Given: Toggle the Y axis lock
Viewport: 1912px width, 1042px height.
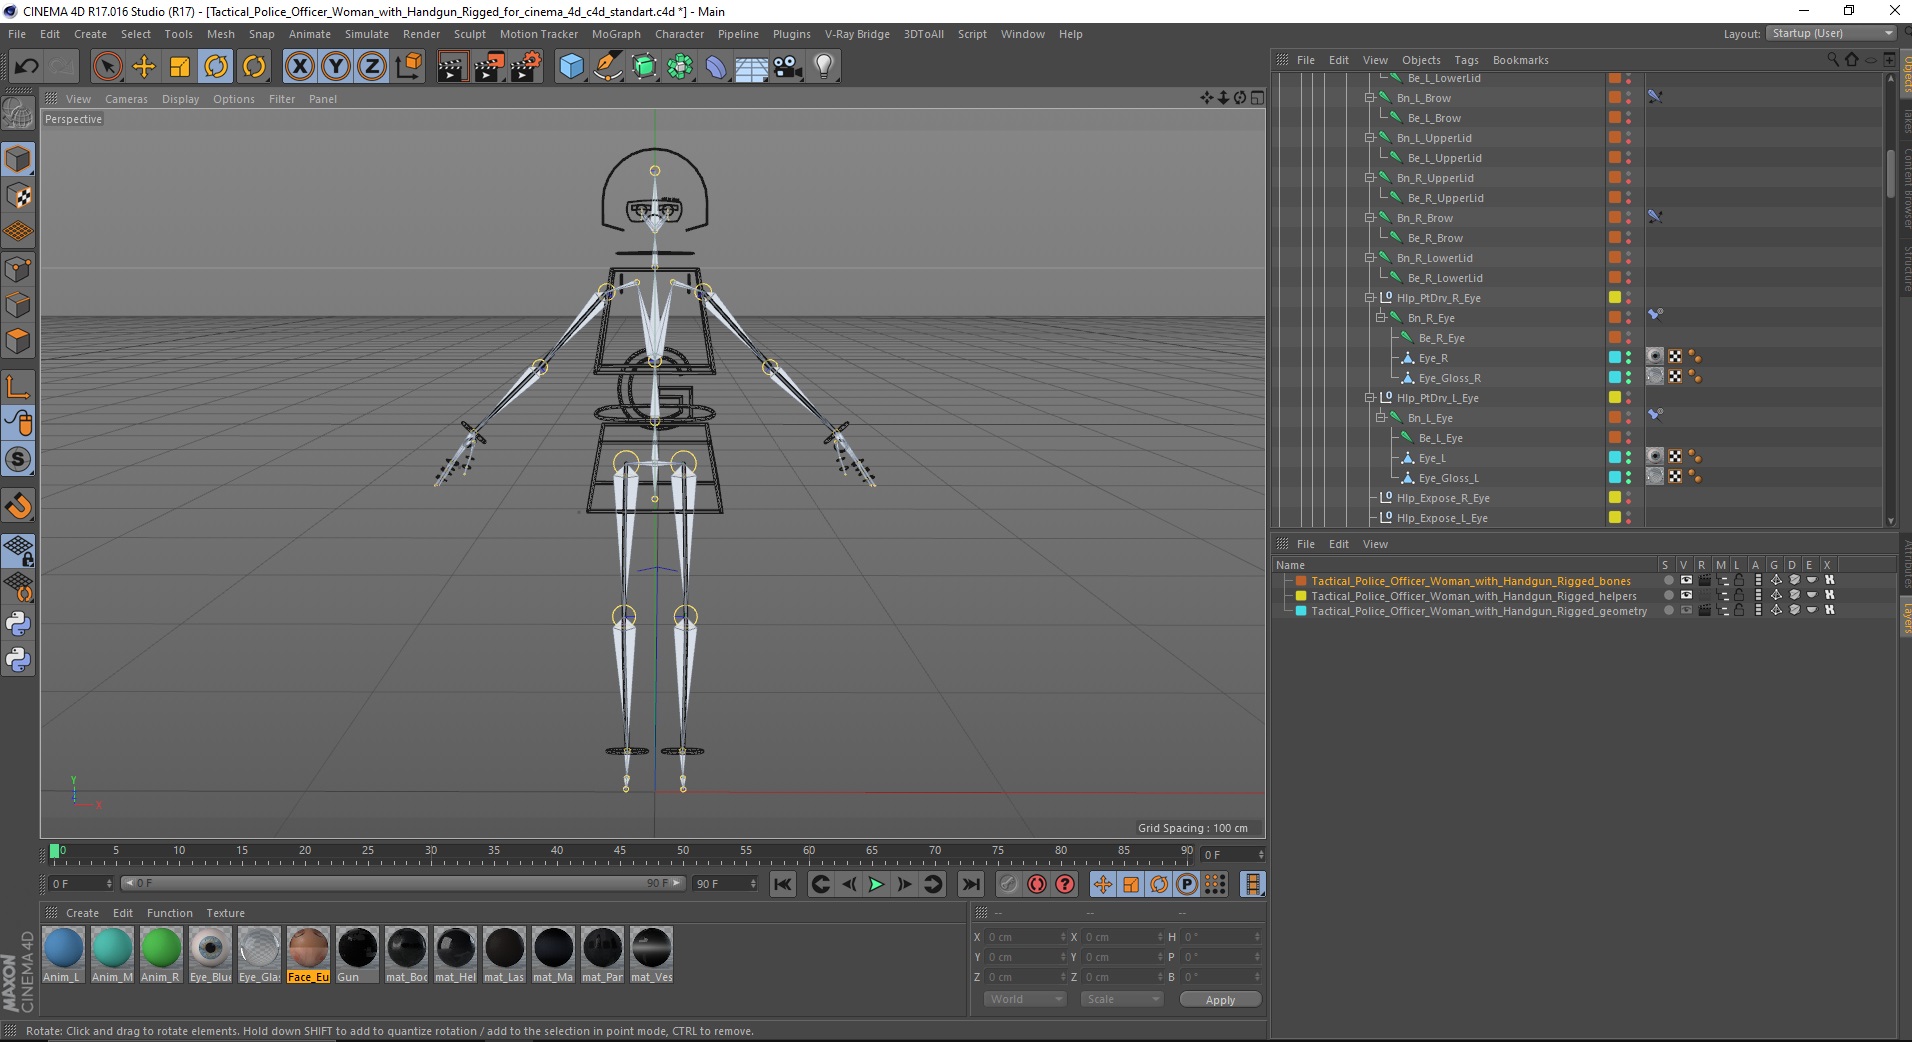Looking at the screenshot, I should tap(336, 67).
